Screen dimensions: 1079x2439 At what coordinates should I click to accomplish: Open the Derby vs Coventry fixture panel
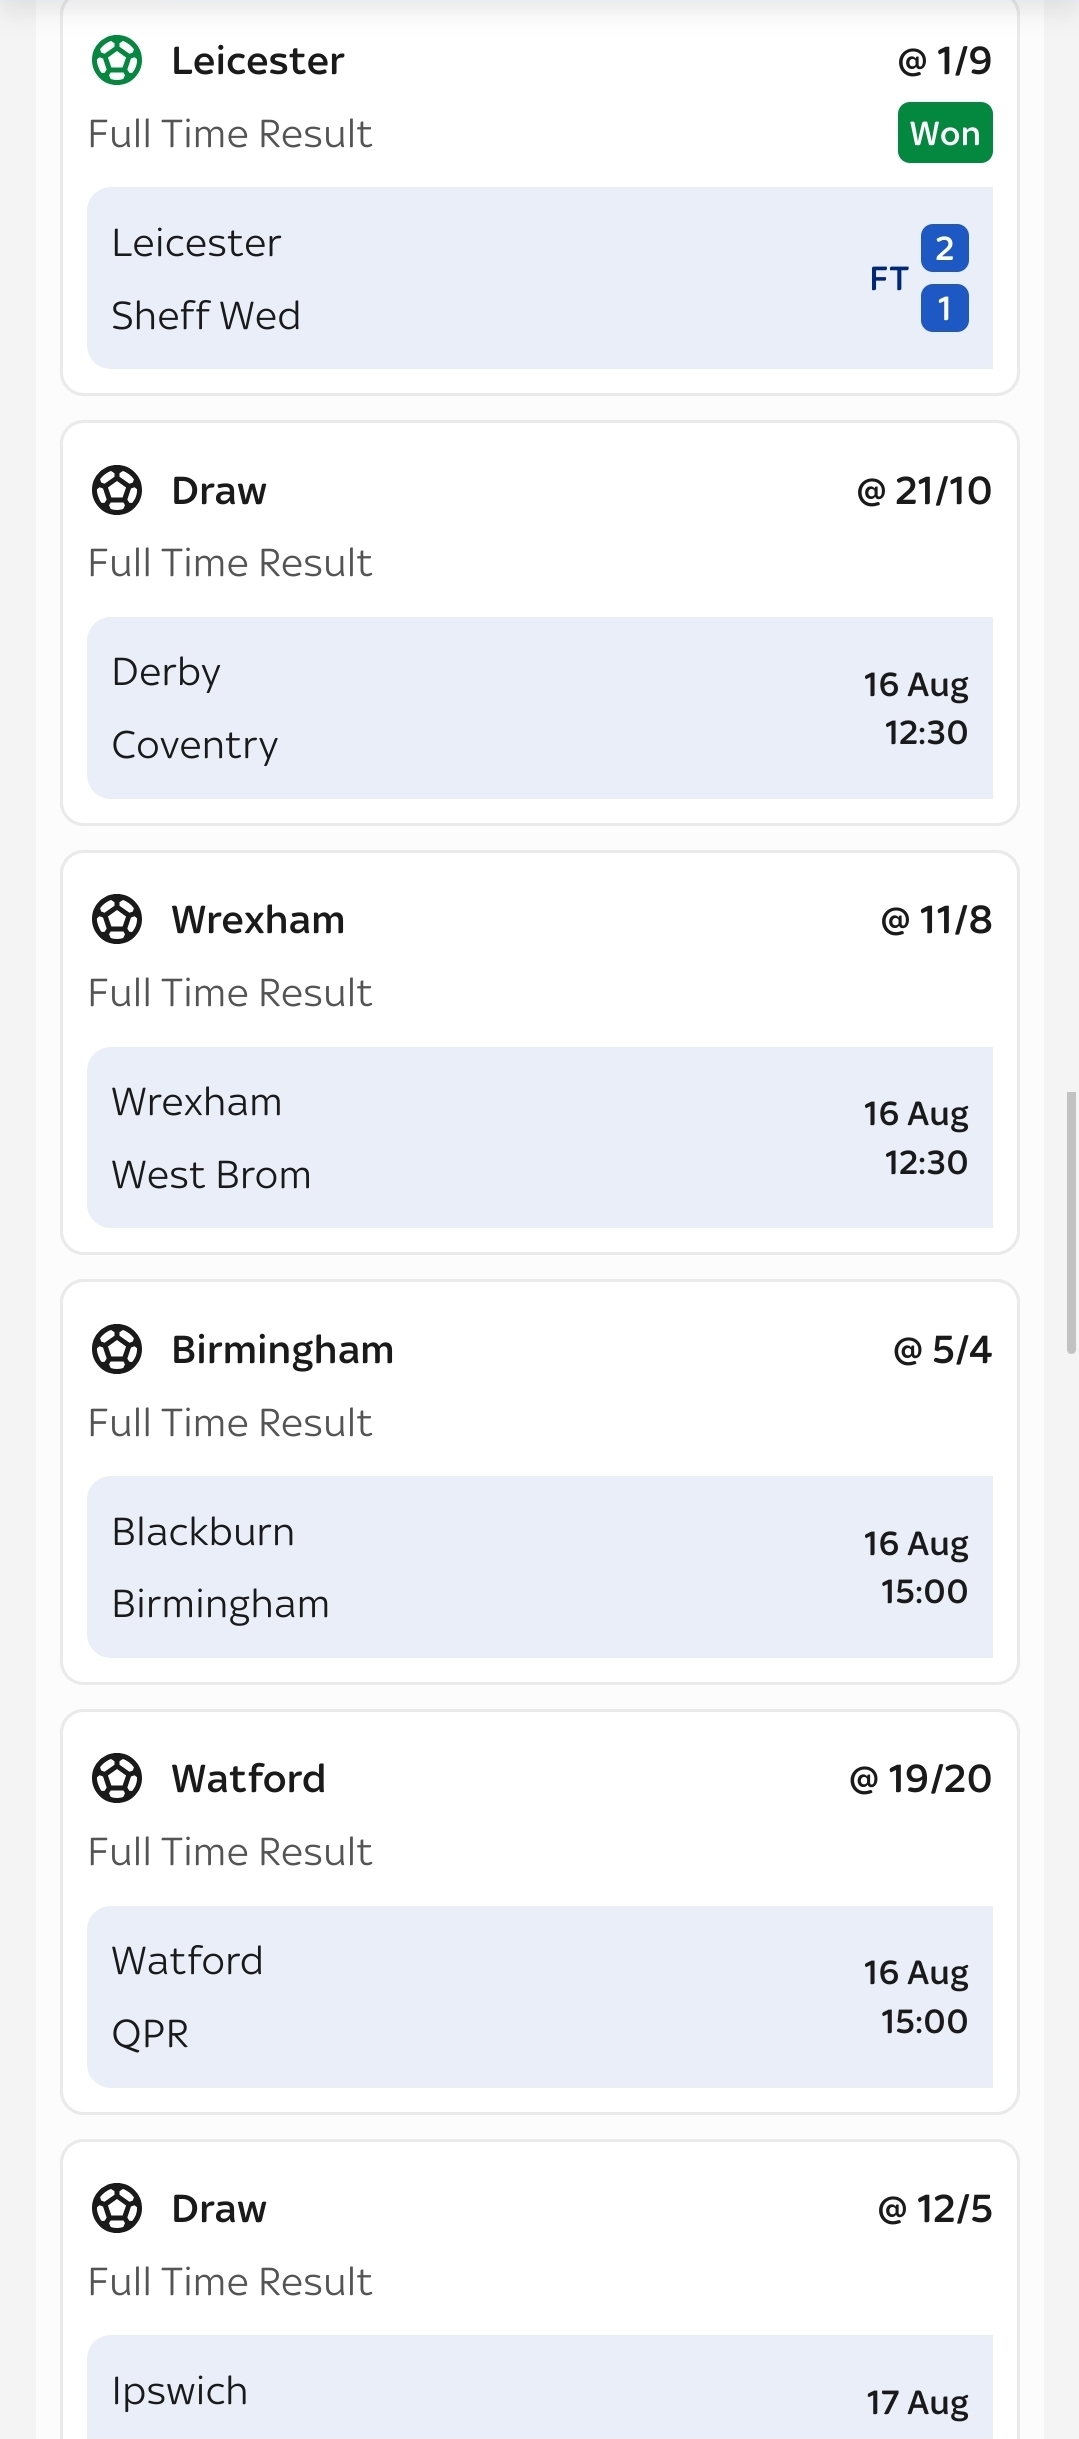coord(540,708)
